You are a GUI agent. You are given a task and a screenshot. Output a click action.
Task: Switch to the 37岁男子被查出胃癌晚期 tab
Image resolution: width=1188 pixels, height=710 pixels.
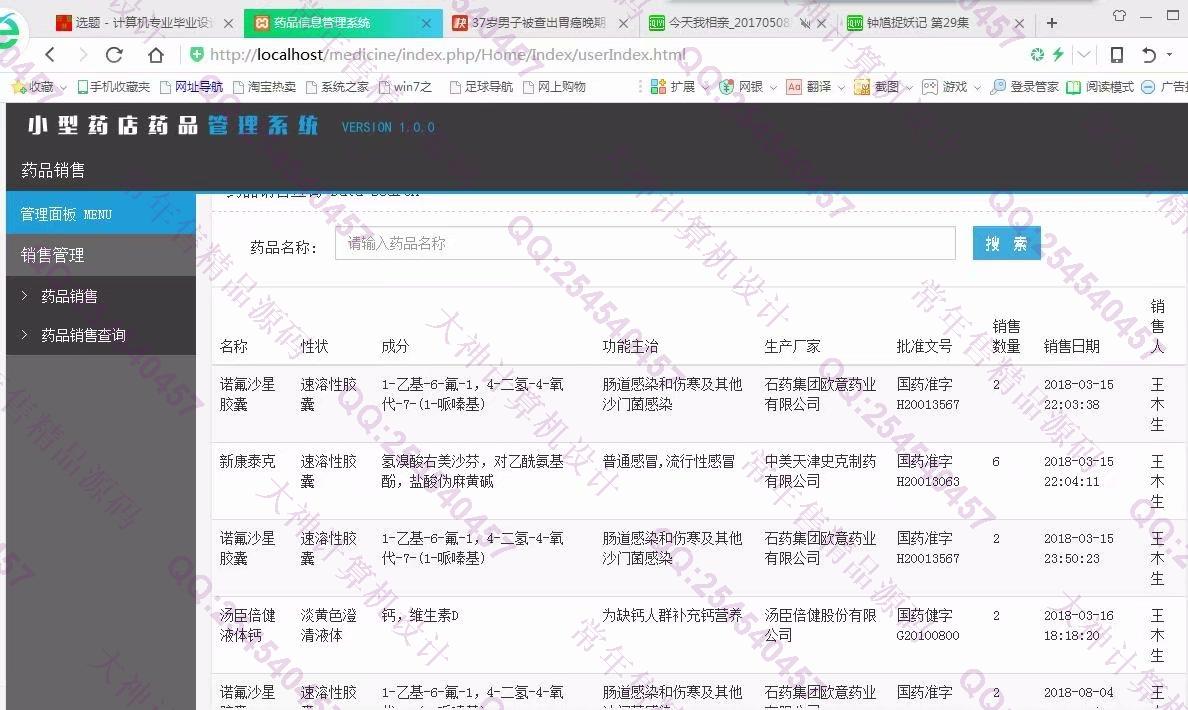pyautogui.click(x=540, y=23)
